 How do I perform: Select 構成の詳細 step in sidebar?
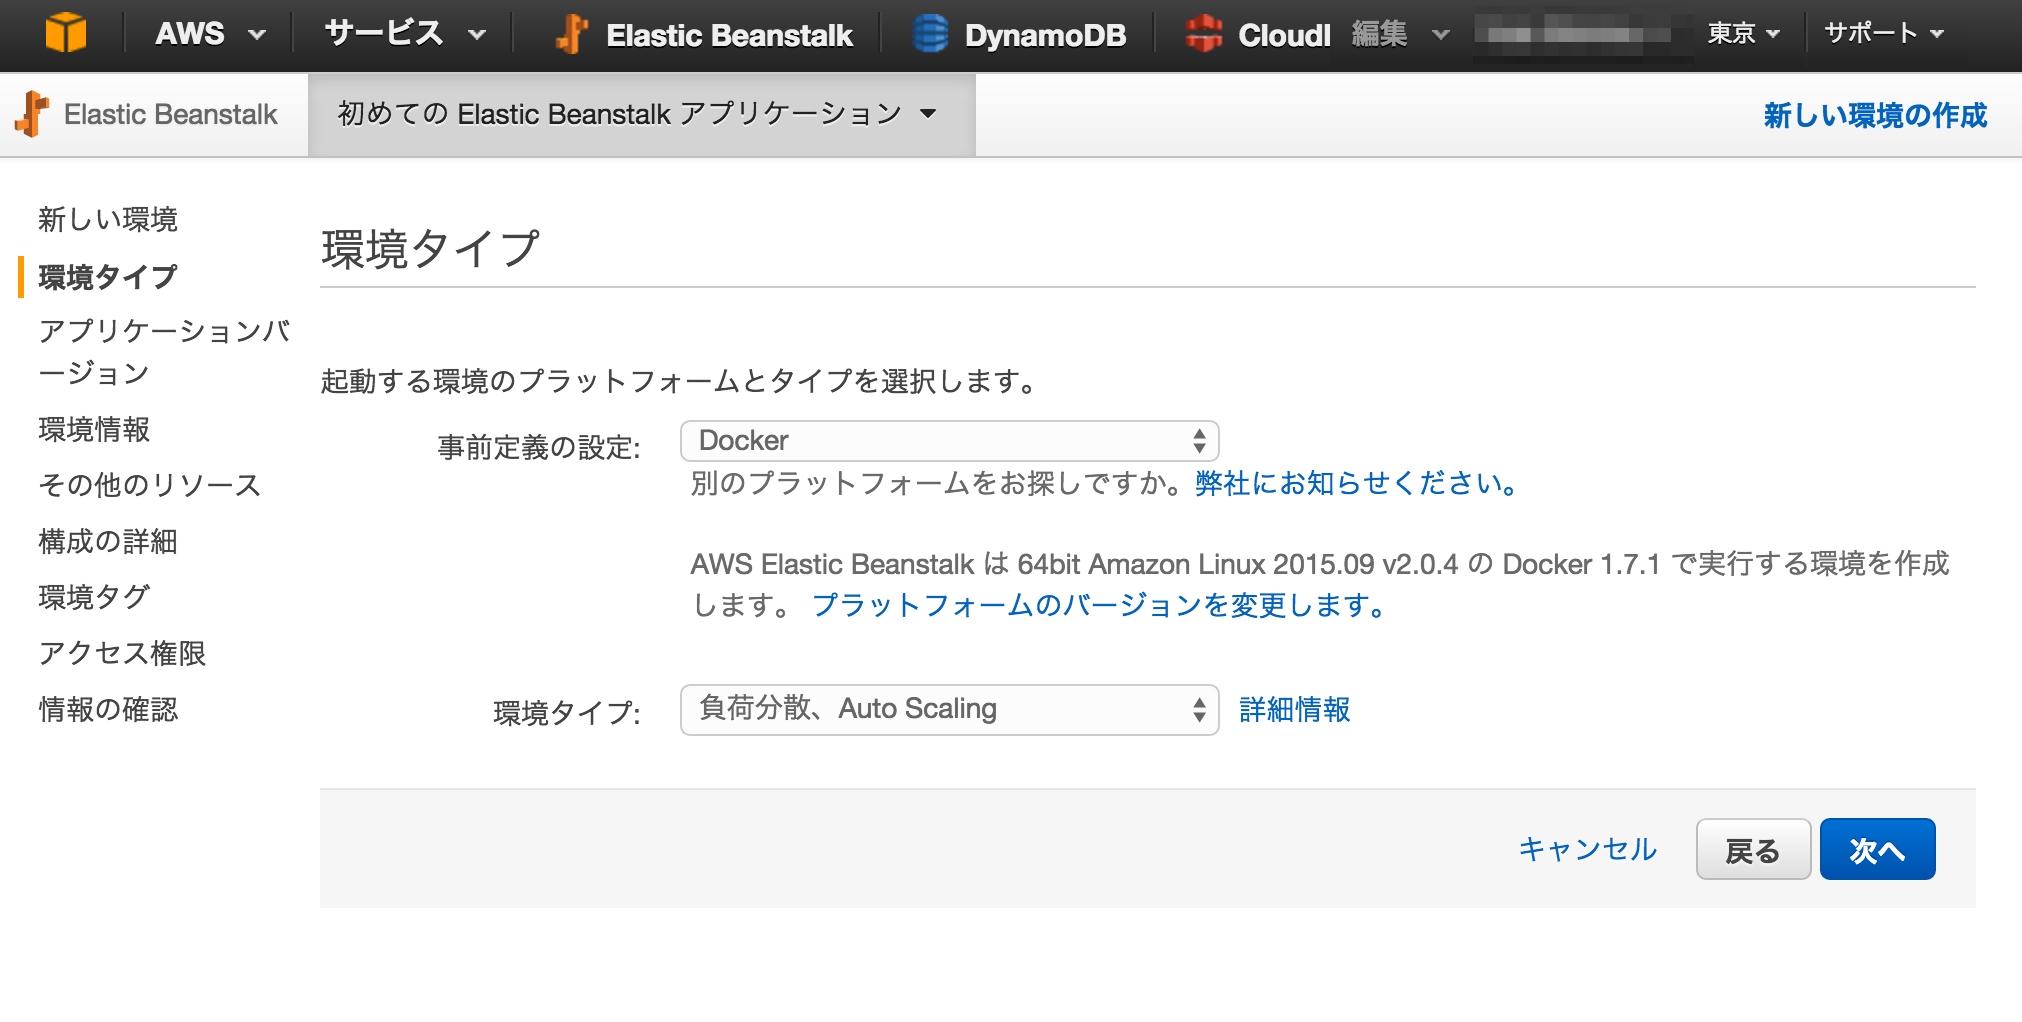[108, 541]
